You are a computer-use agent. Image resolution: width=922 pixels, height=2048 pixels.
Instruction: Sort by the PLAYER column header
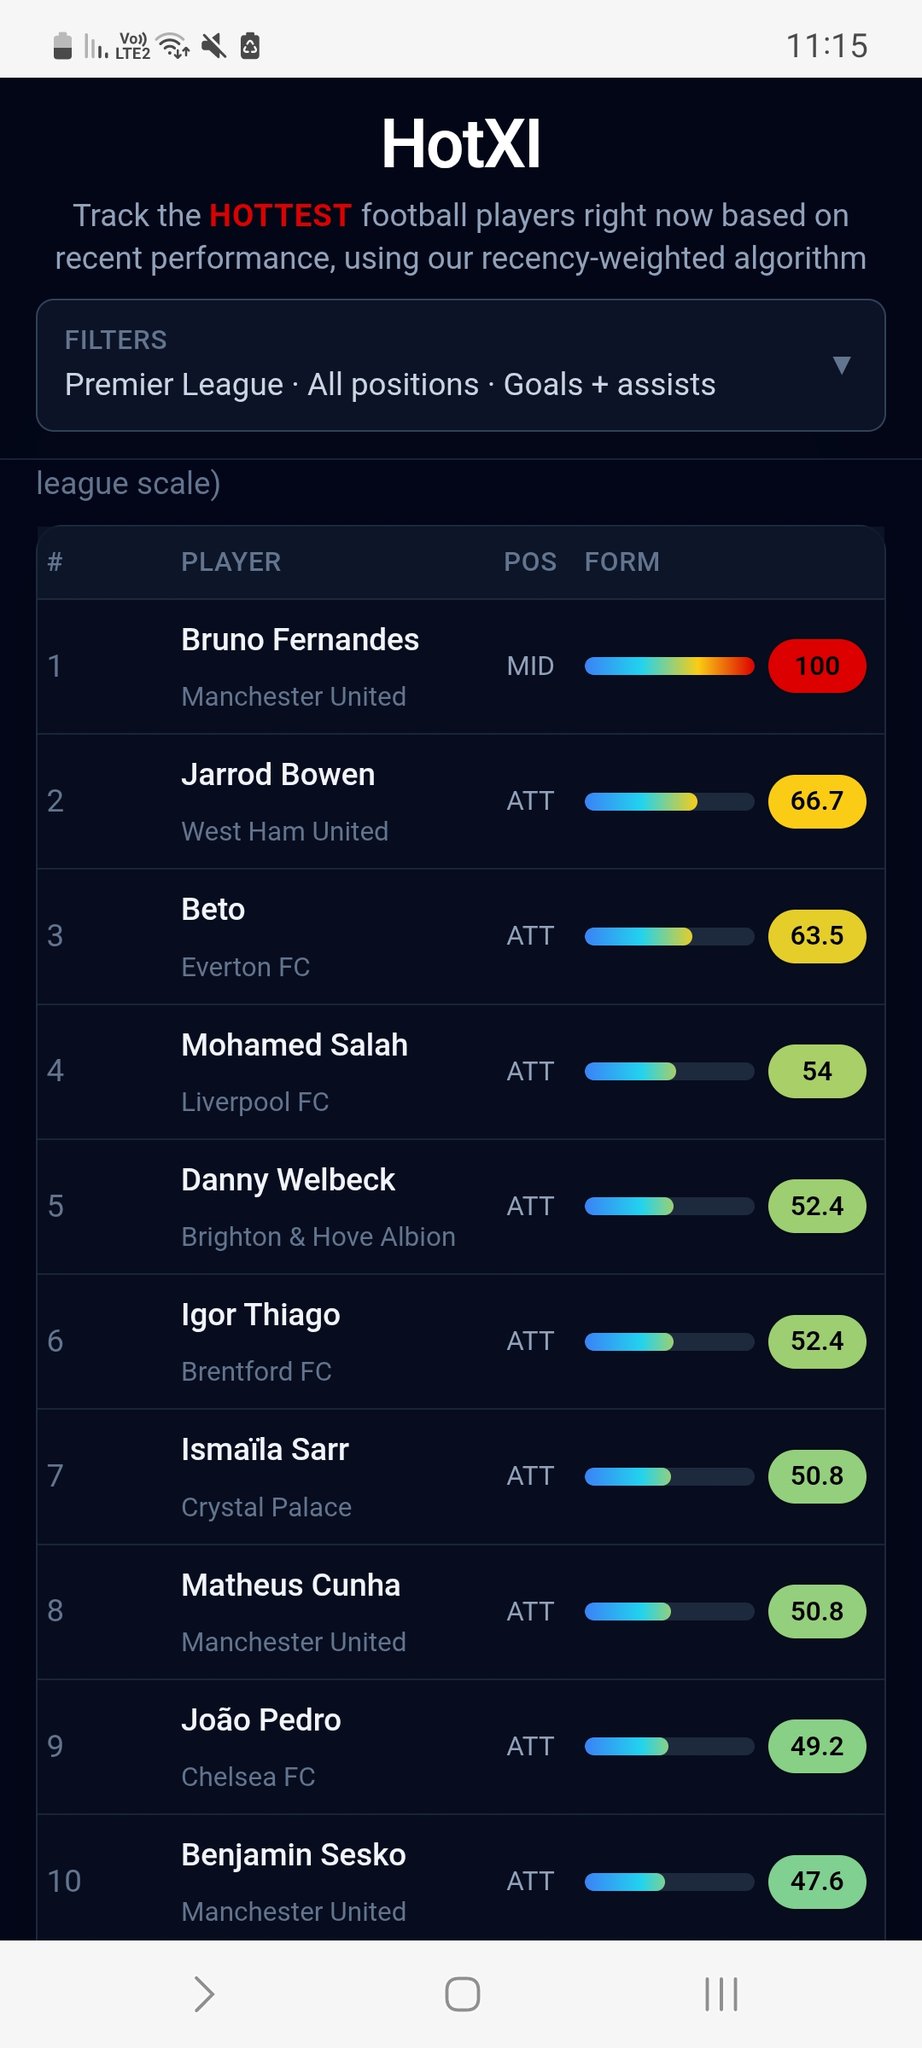pyautogui.click(x=231, y=562)
